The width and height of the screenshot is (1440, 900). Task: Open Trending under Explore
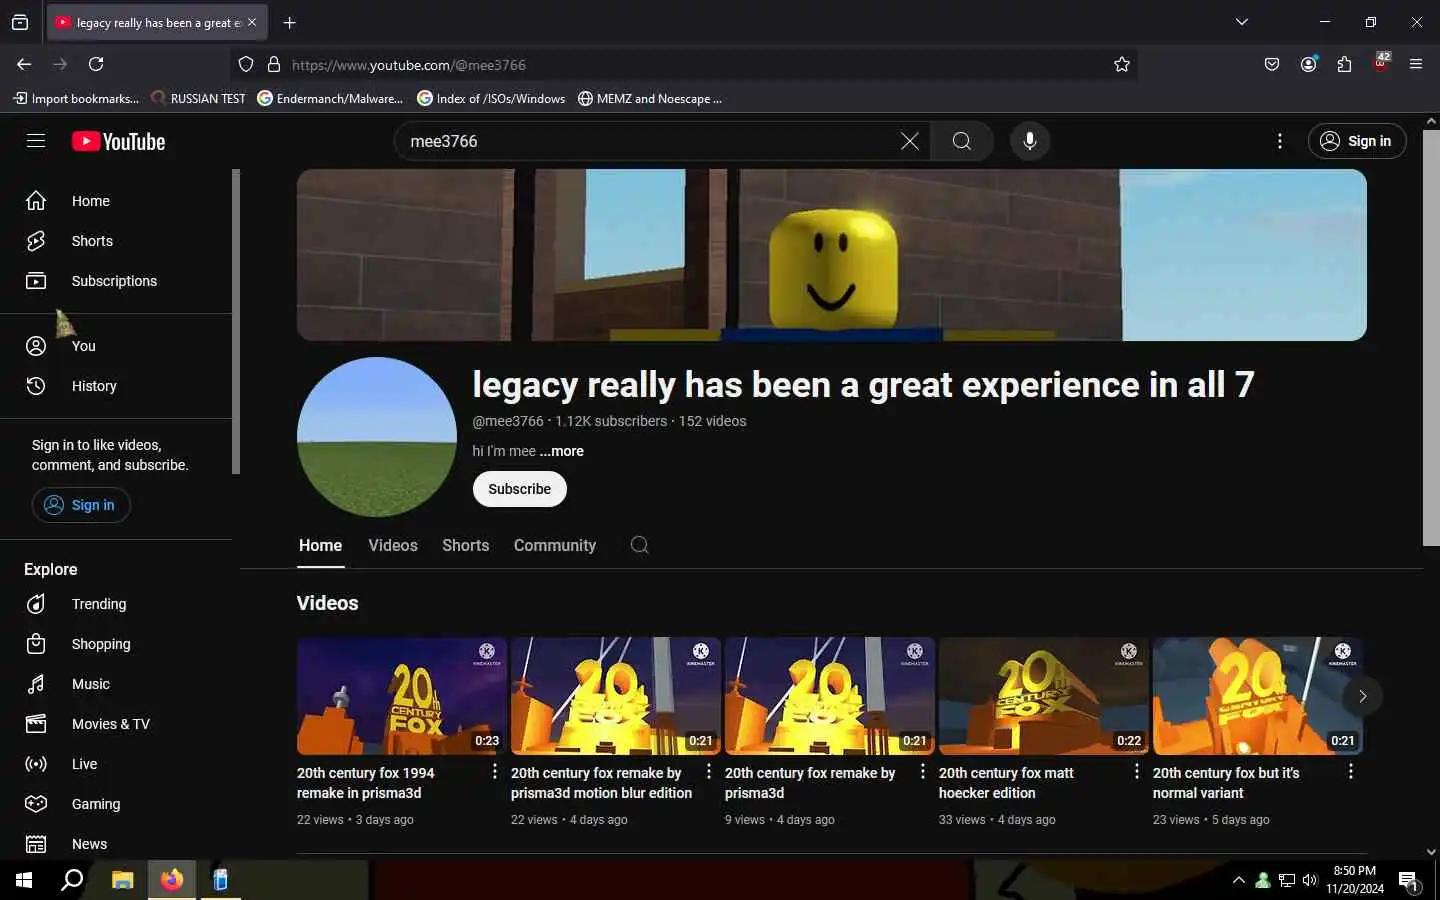pos(116,604)
